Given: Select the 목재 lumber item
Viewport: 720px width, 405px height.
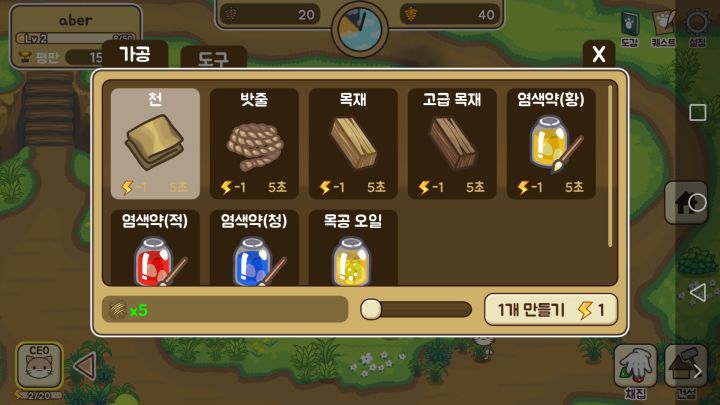Looking at the screenshot, I should click(x=353, y=144).
